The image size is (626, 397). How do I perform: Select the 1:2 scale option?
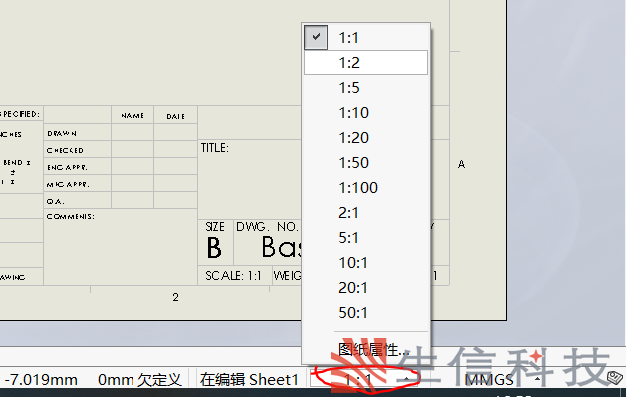(366, 63)
